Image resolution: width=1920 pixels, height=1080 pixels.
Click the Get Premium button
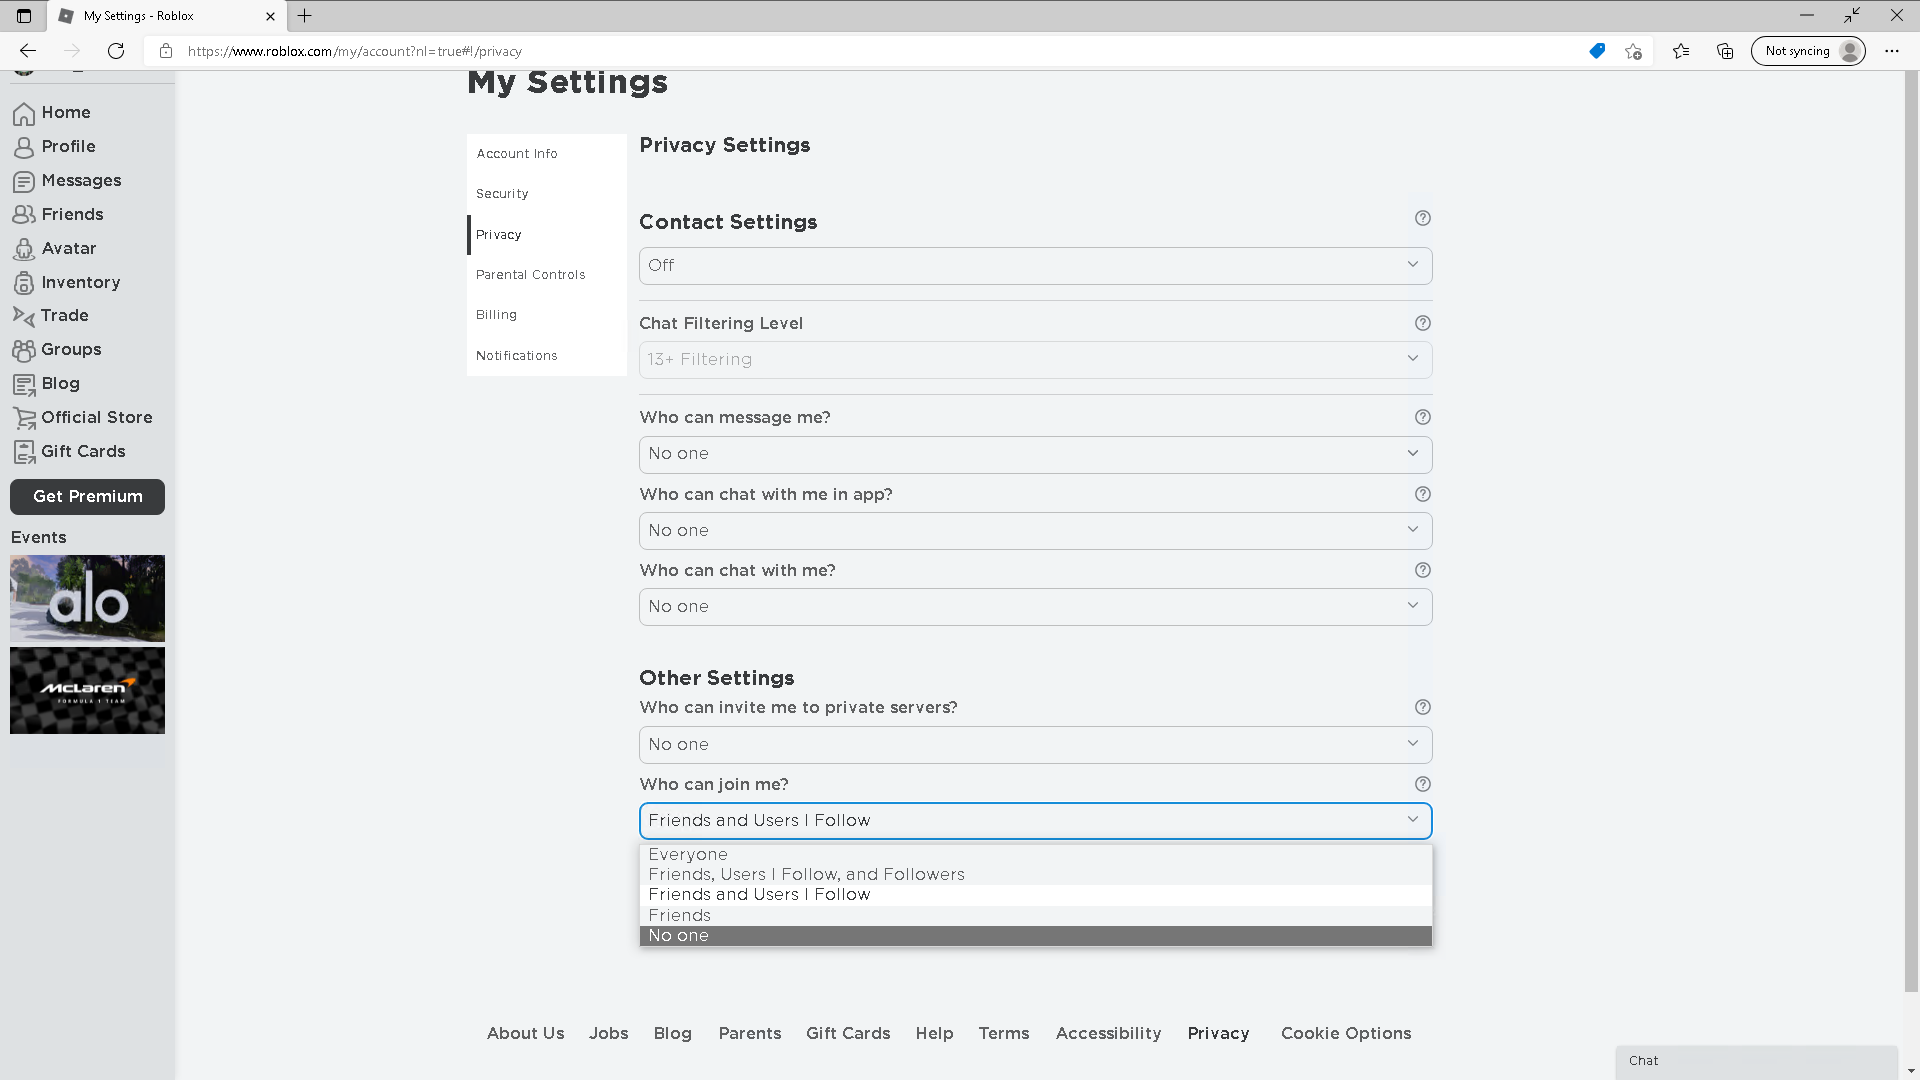(87, 497)
